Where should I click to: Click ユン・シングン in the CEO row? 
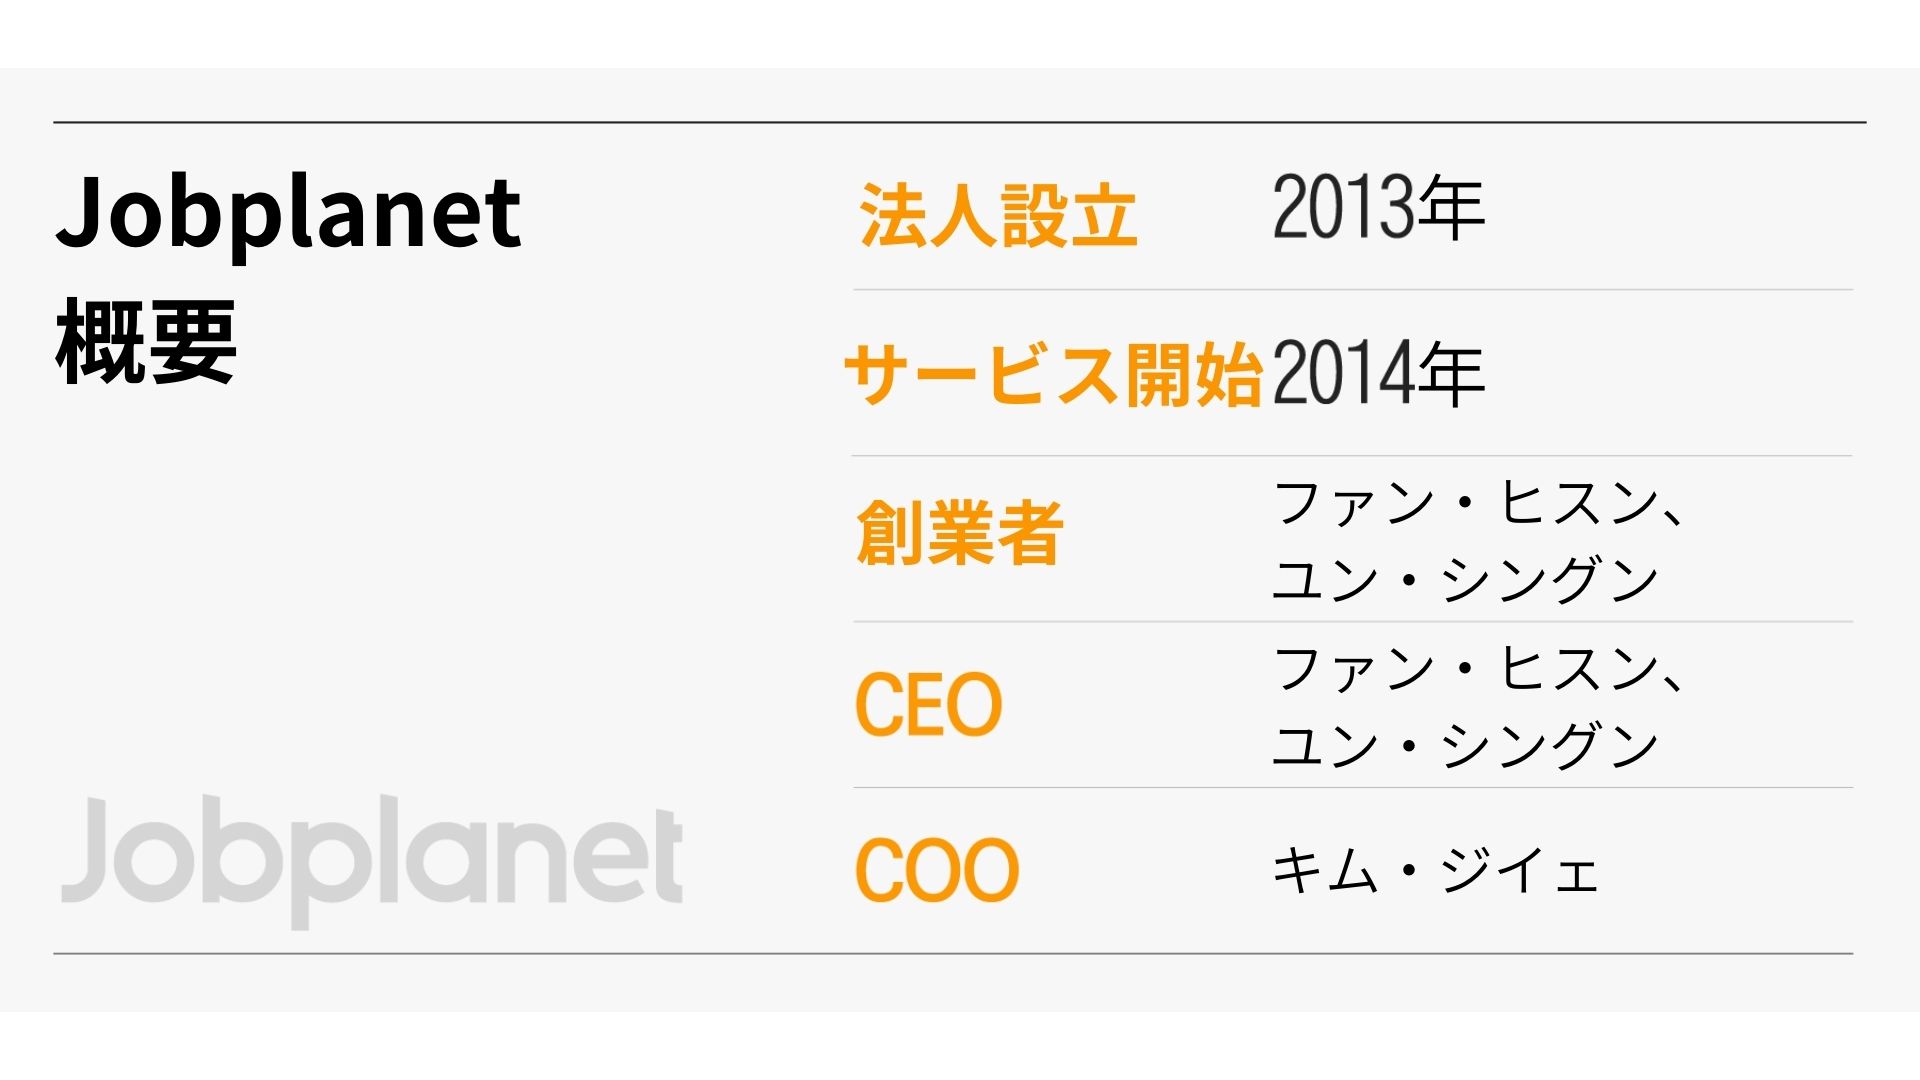coord(1466,744)
